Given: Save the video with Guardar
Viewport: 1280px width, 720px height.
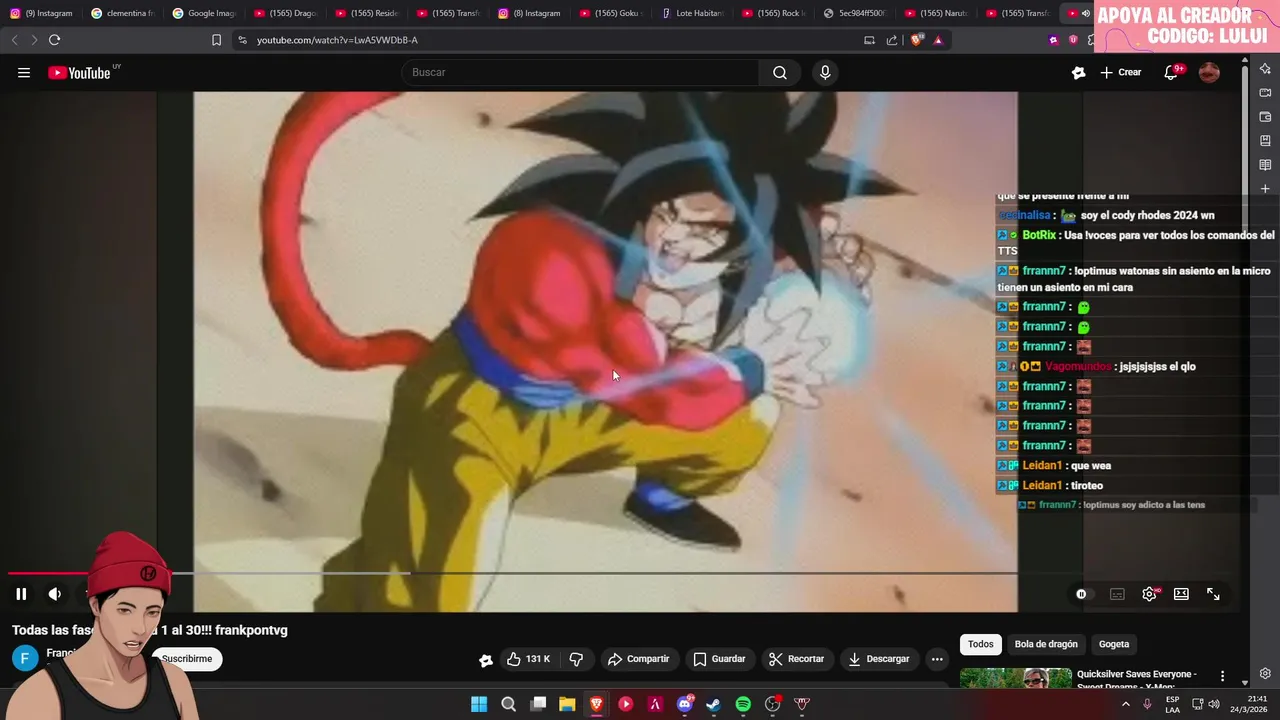Looking at the screenshot, I should 719,659.
